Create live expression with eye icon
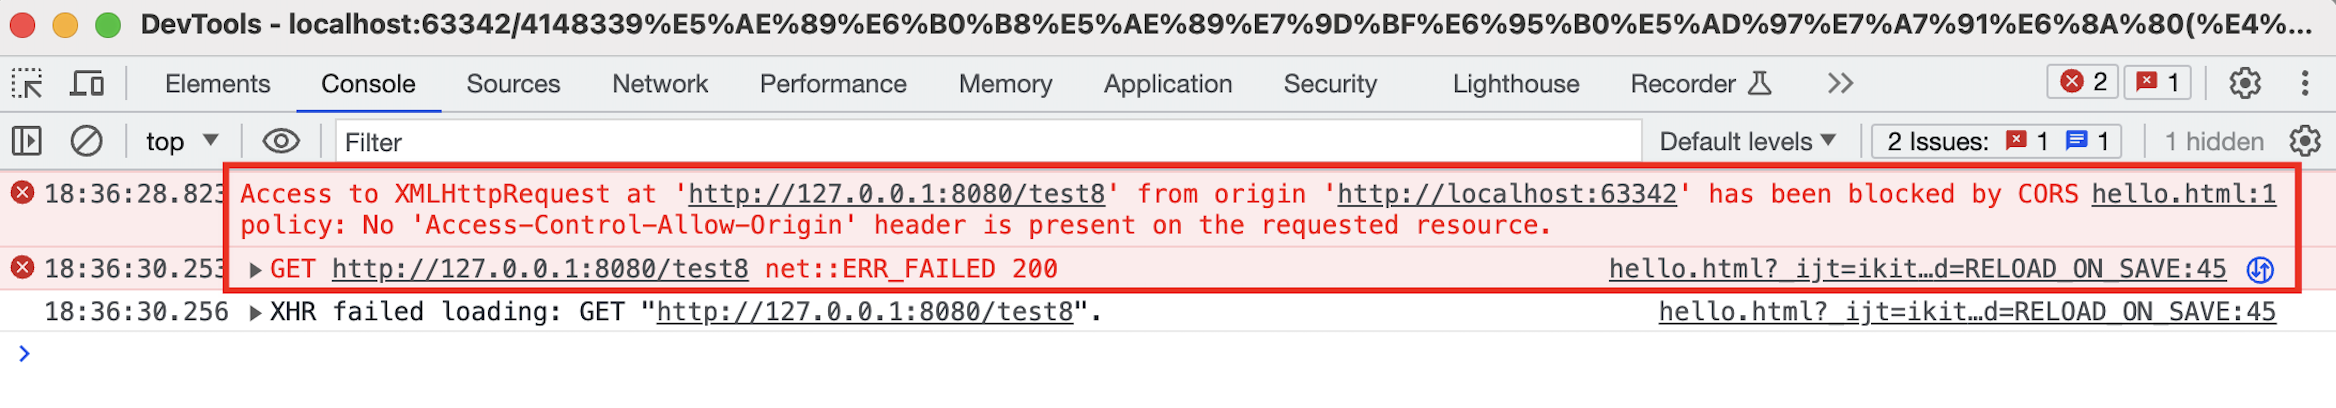Screen dimensions: 2336x408 [281, 142]
